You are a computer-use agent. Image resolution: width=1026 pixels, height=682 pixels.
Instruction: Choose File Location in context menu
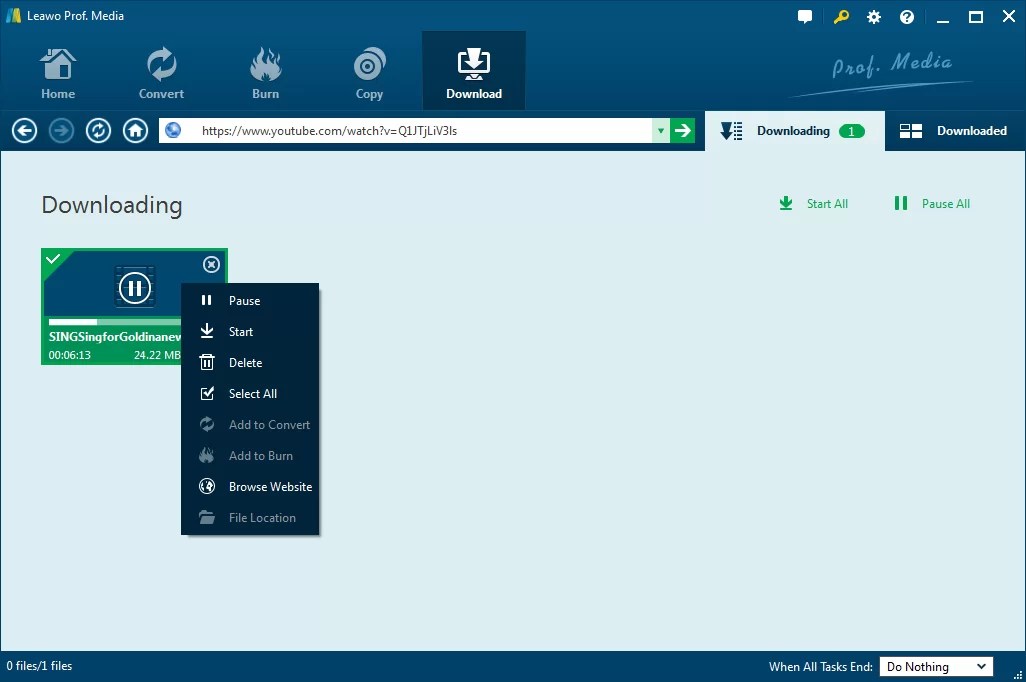(250, 518)
